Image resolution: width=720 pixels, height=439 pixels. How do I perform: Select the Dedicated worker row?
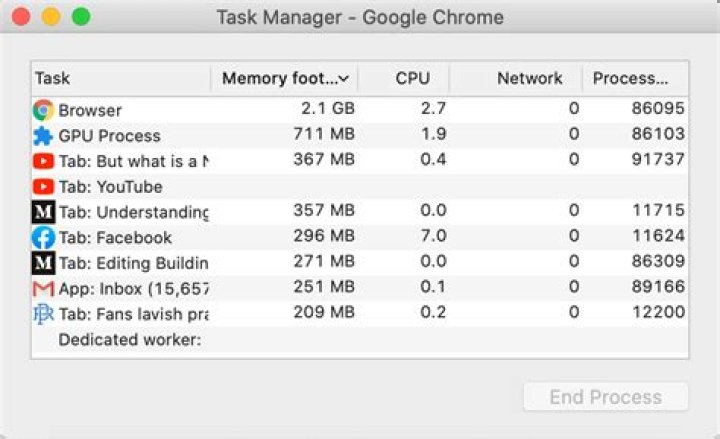pos(360,339)
